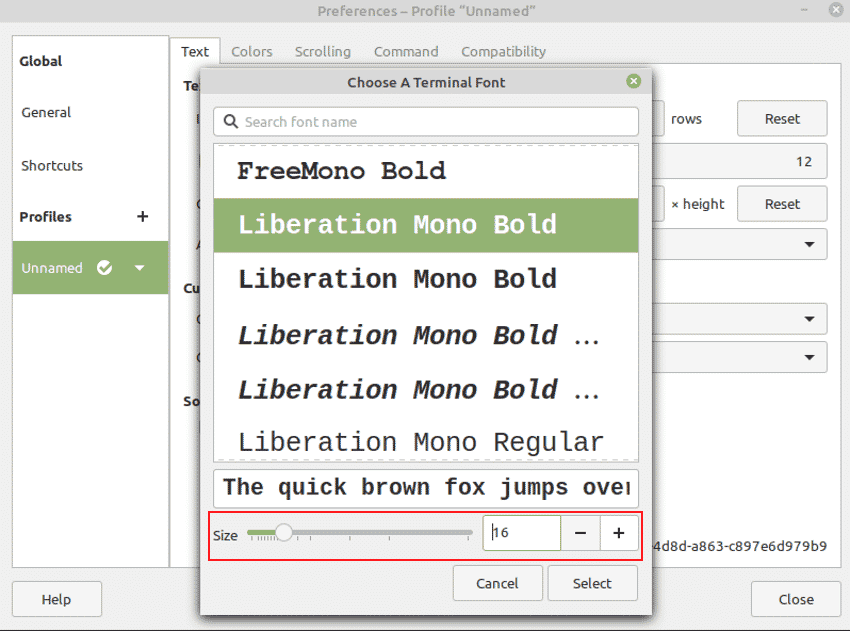The height and width of the screenshot is (631, 850).
Task: Select the first Liberation Mono Bold italic entry
Action: (426, 334)
